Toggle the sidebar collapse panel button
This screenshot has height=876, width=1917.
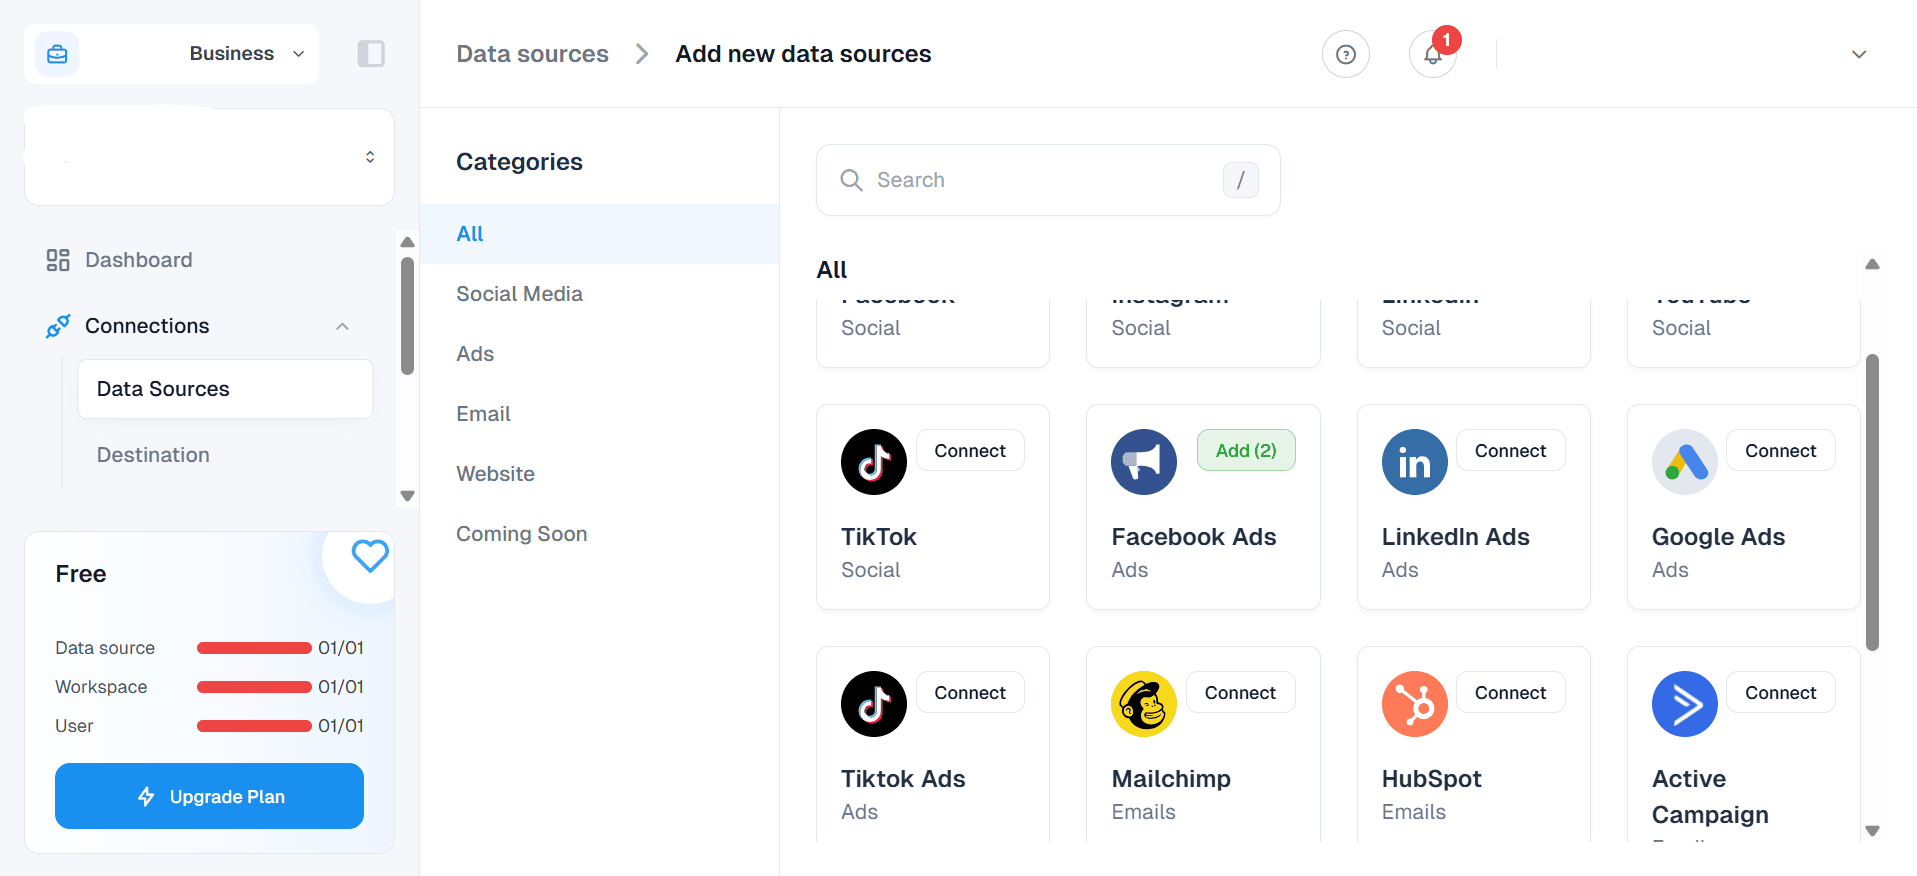371,54
